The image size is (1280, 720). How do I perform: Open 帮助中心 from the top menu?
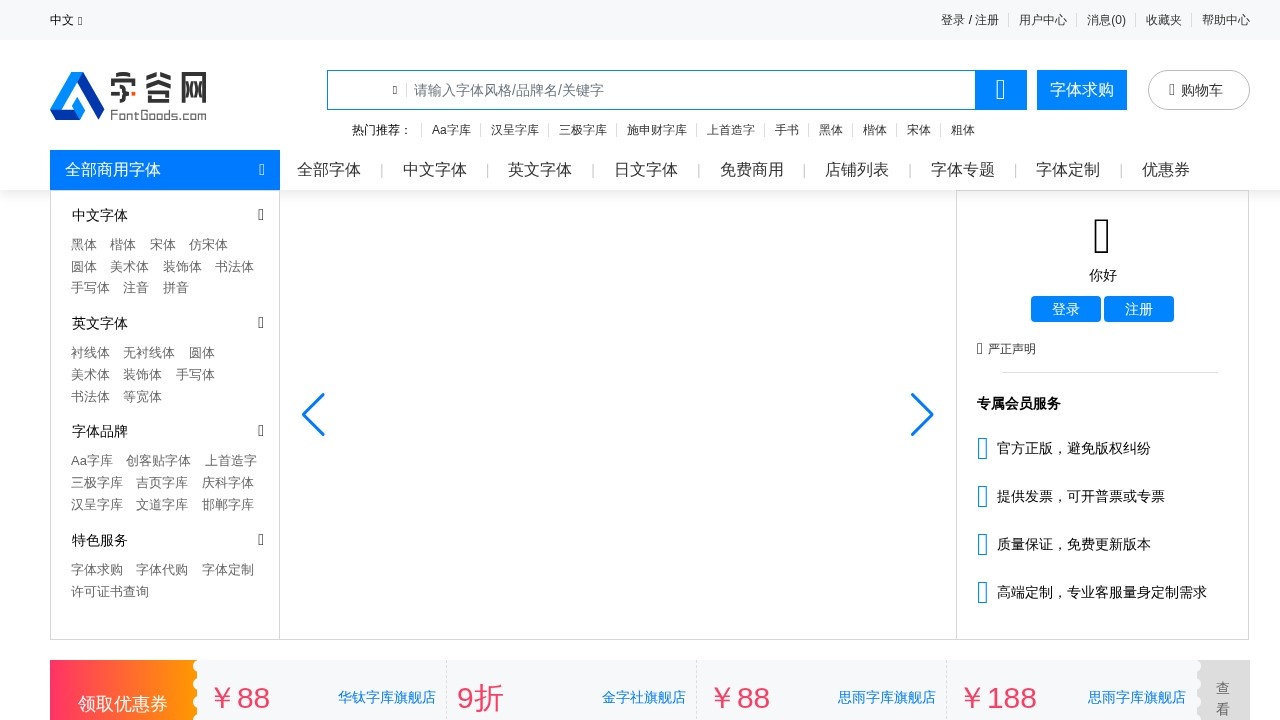pyautogui.click(x=1225, y=20)
